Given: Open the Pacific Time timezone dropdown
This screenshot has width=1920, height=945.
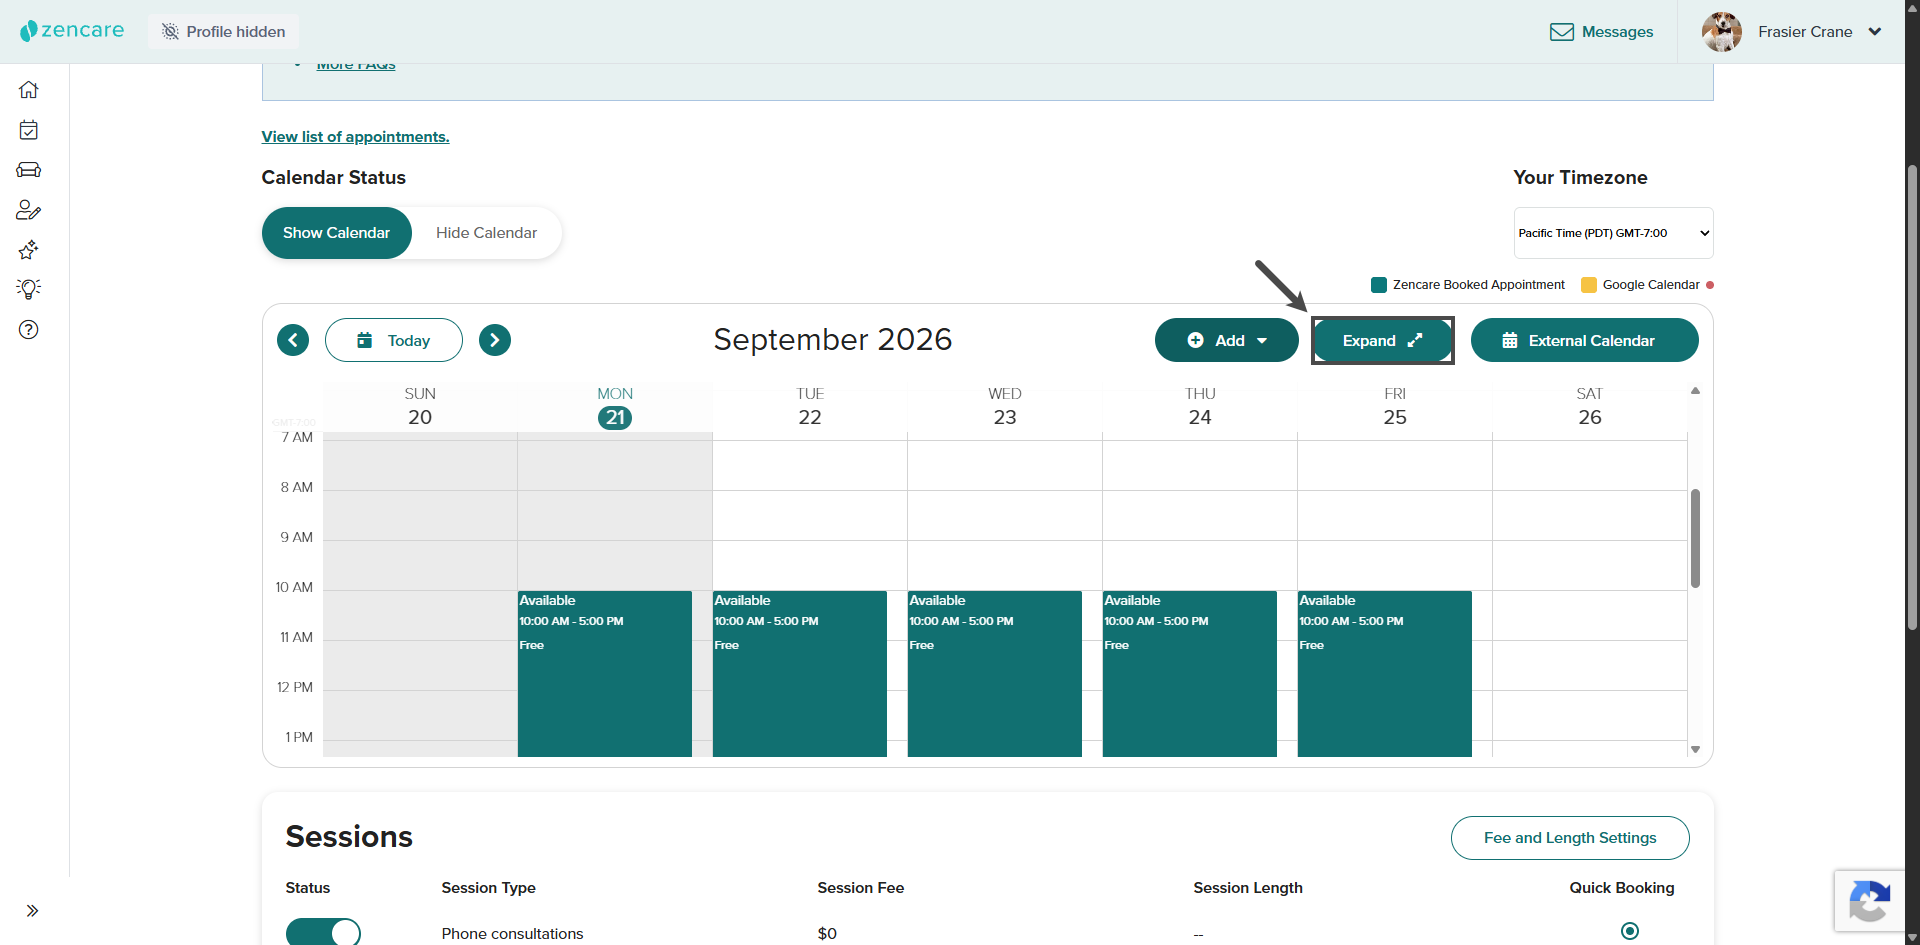Looking at the screenshot, I should click(x=1613, y=233).
